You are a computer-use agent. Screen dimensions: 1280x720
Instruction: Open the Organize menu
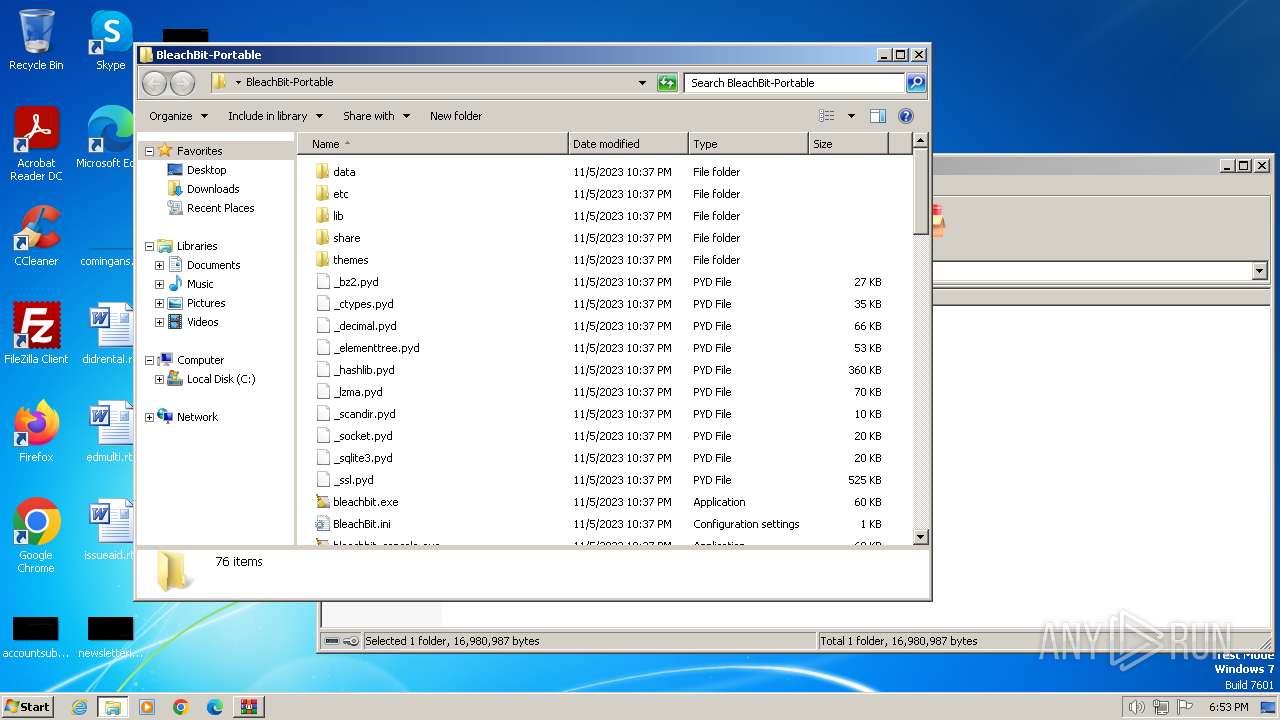pyautogui.click(x=178, y=116)
